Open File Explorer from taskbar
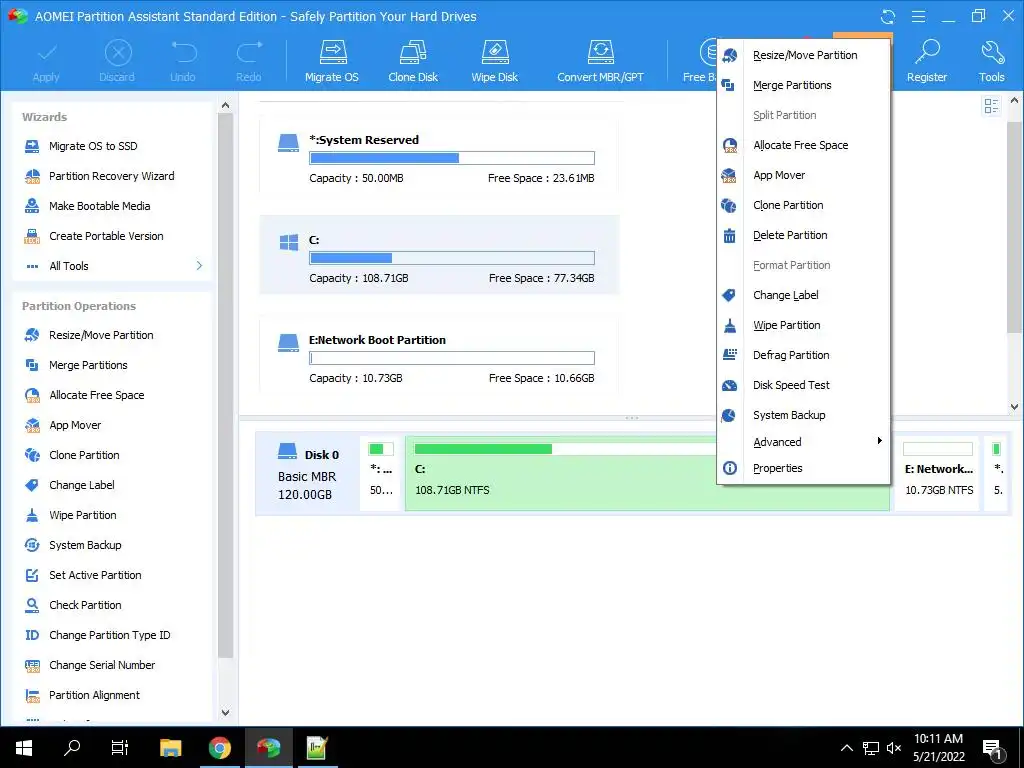 pyautogui.click(x=170, y=748)
